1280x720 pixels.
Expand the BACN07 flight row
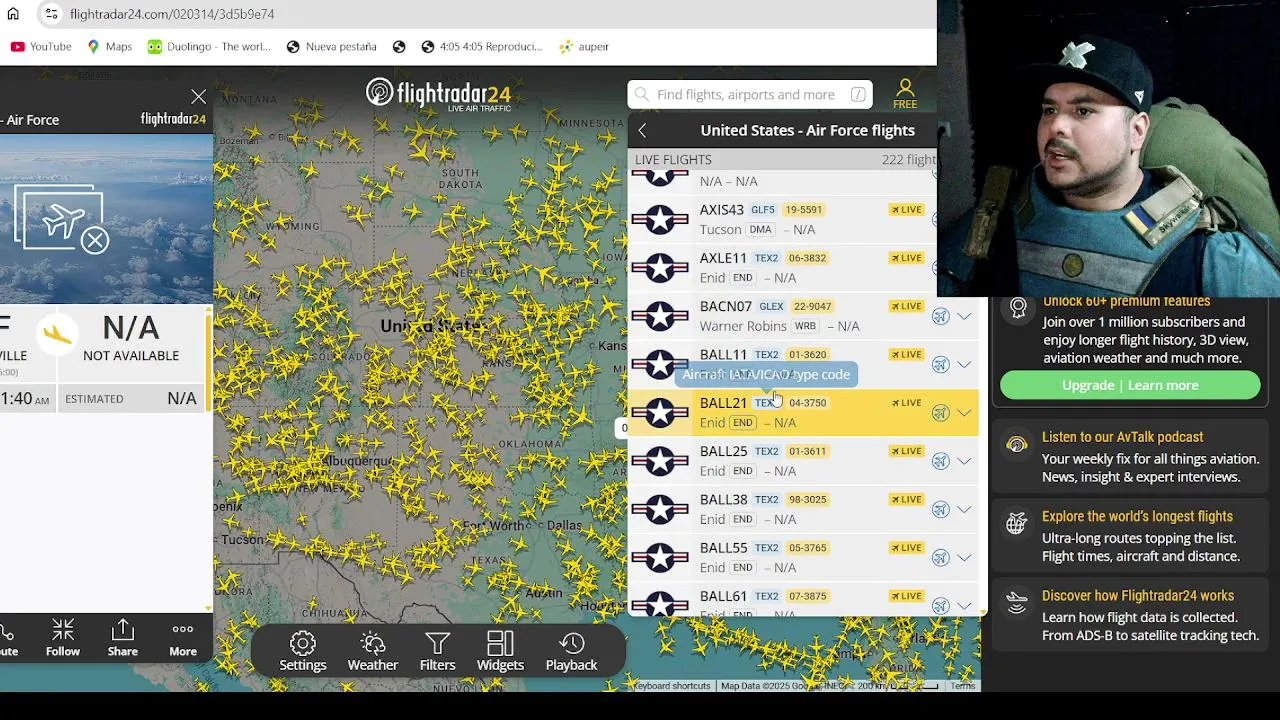pyautogui.click(x=964, y=316)
